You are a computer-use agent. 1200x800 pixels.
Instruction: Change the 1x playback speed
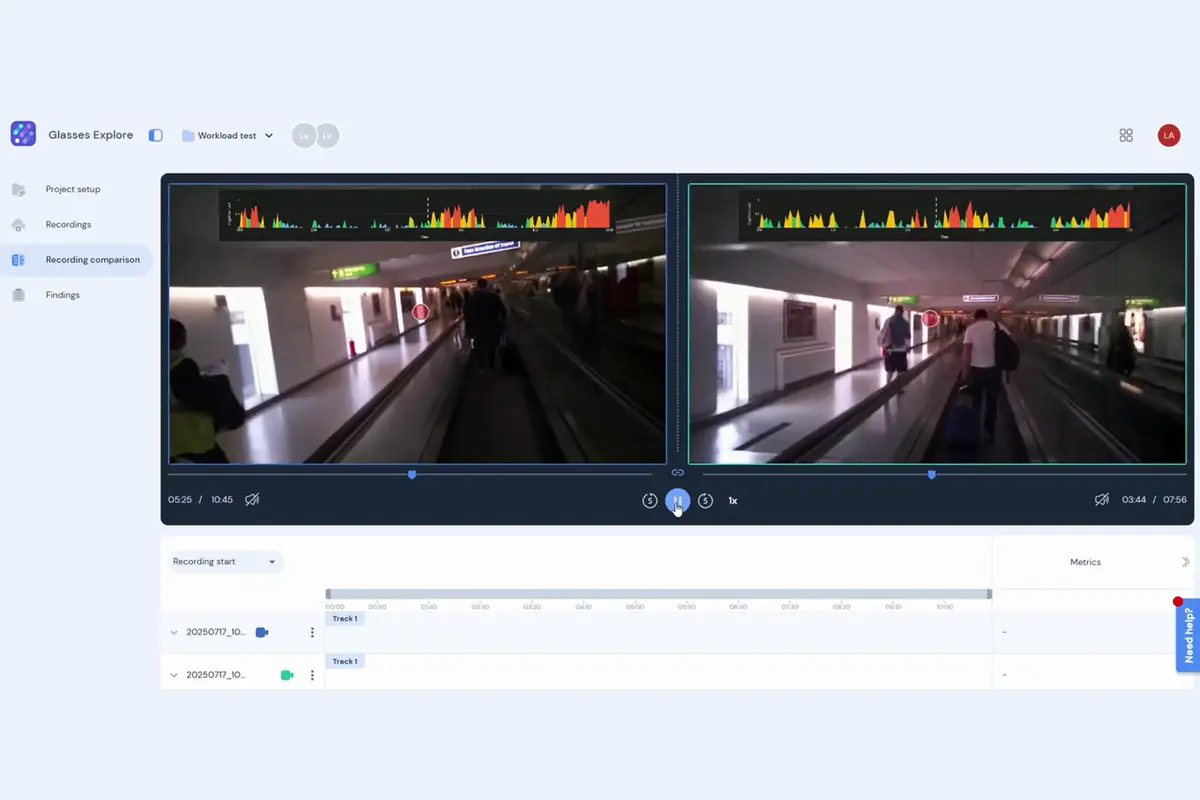pyautogui.click(x=733, y=500)
